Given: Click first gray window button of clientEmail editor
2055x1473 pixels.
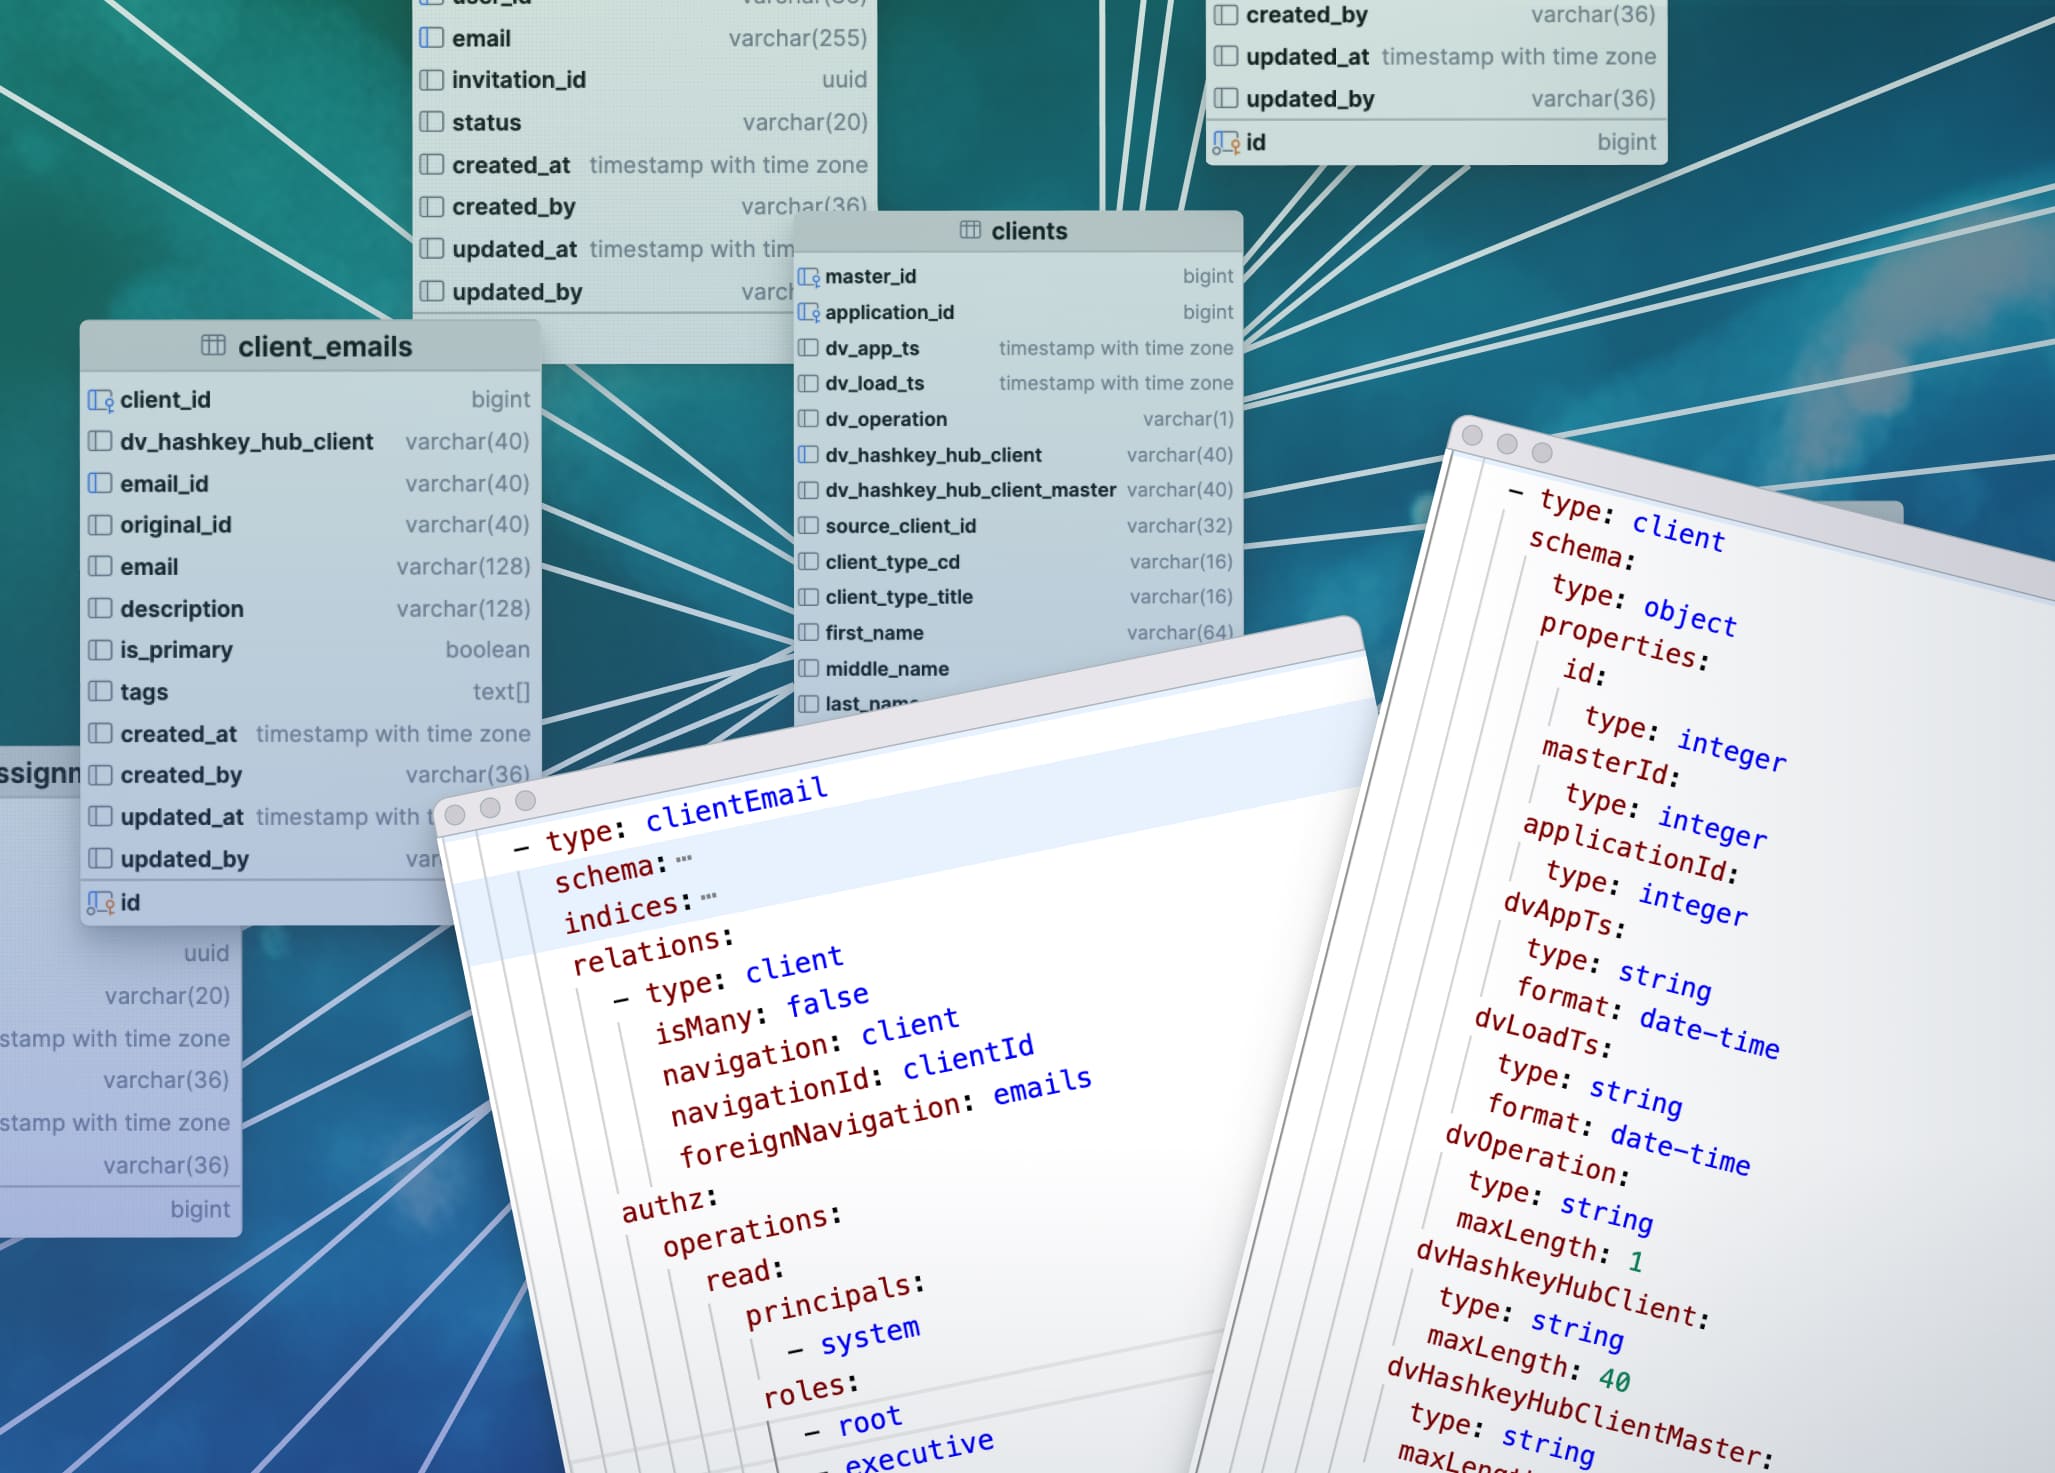Looking at the screenshot, I should (x=455, y=815).
